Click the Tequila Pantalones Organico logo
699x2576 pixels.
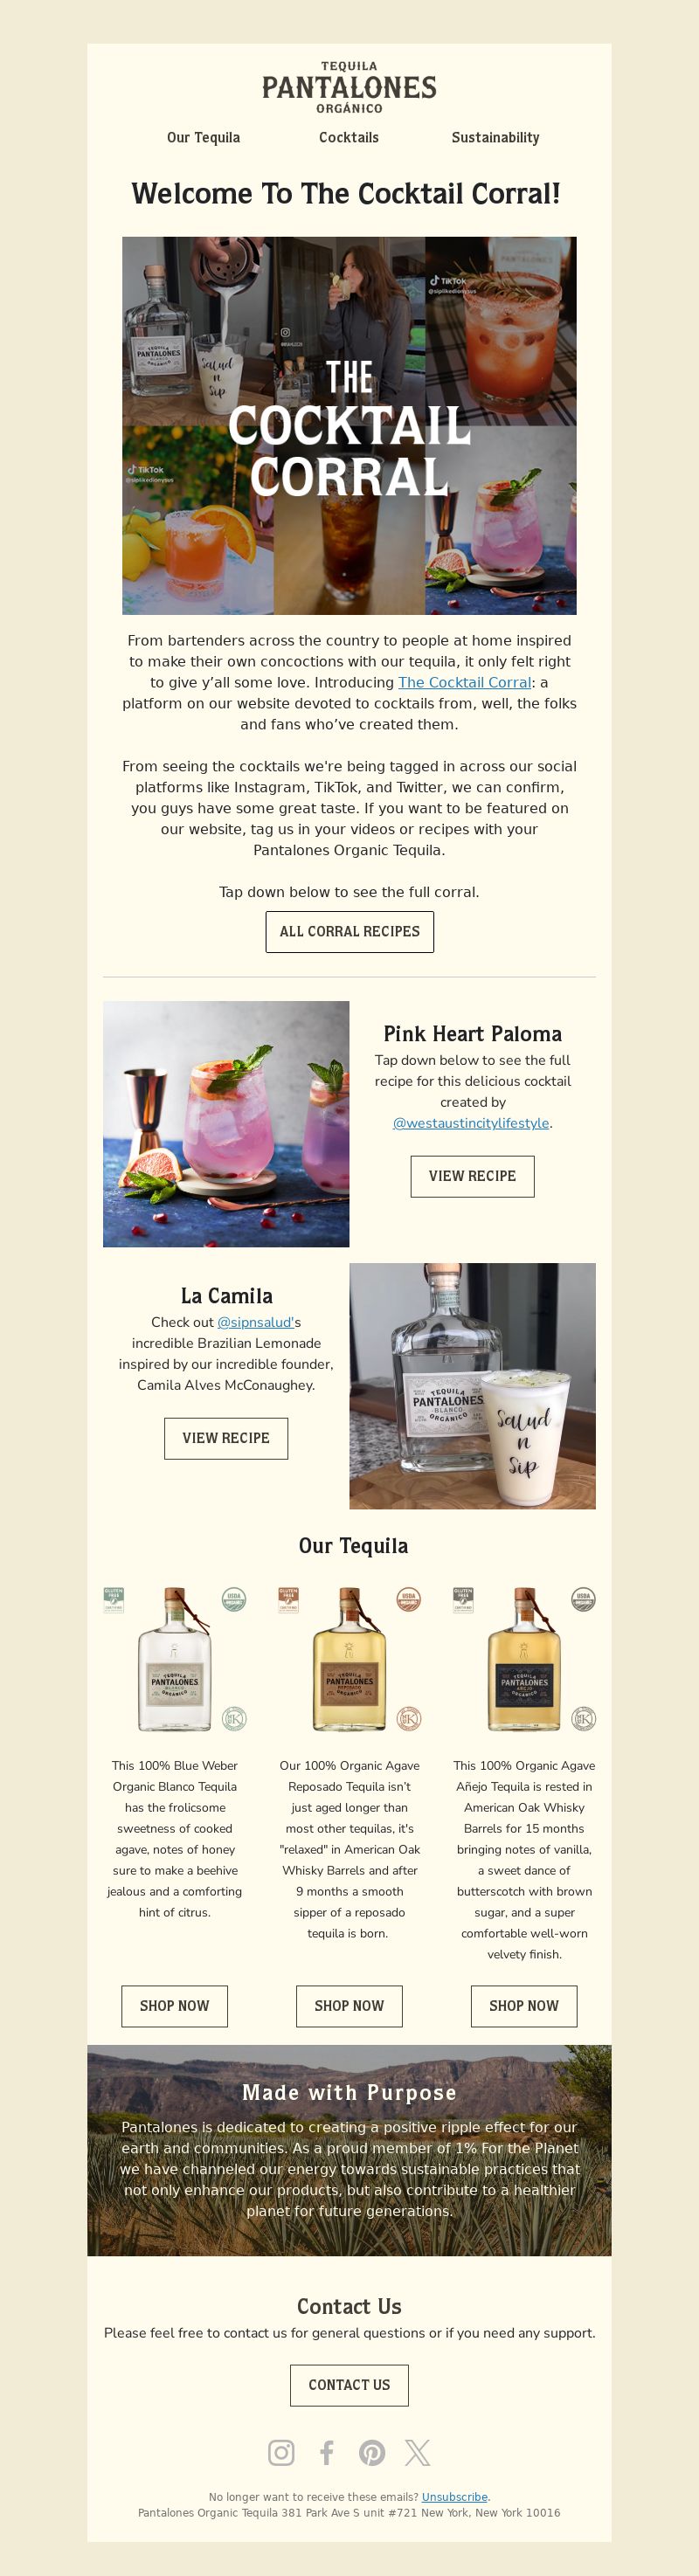click(349, 87)
